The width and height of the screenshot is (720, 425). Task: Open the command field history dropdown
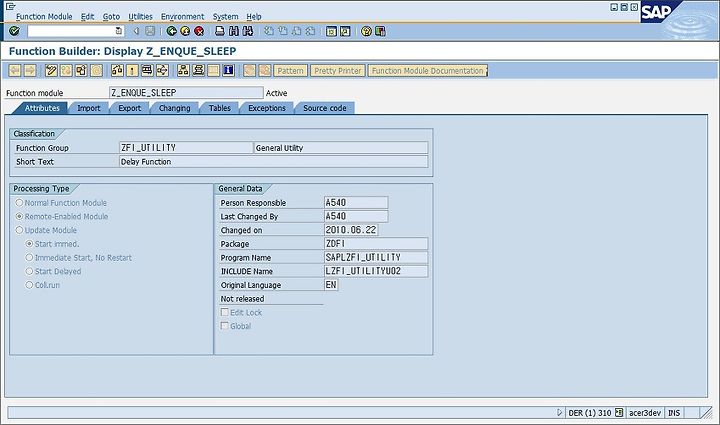pyautogui.click(x=119, y=31)
